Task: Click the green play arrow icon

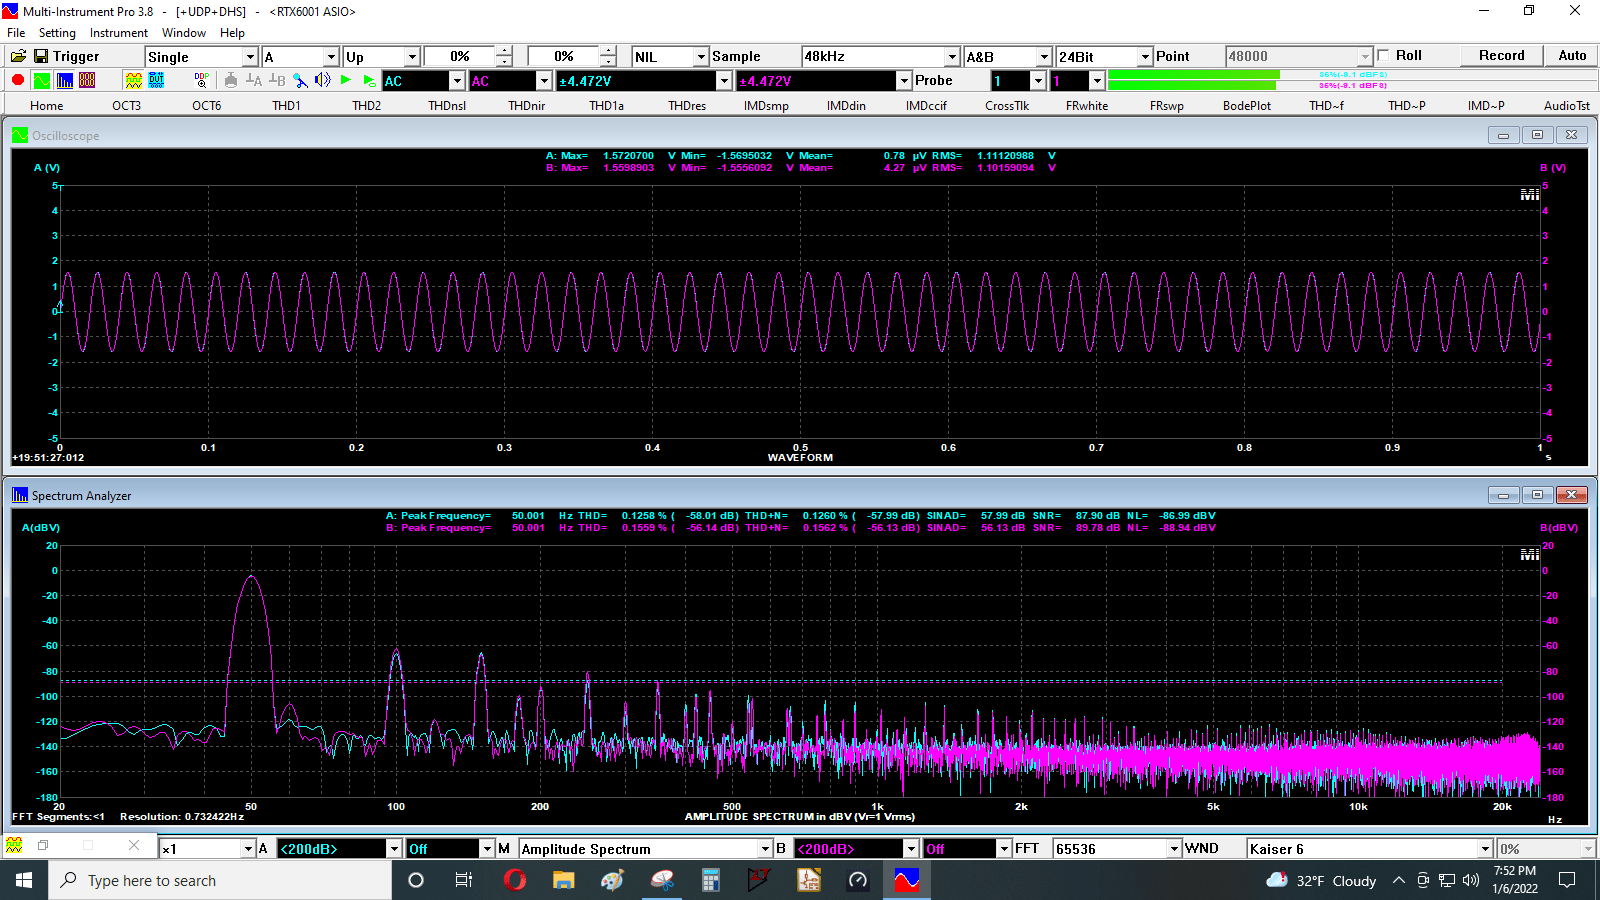Action: click(x=346, y=80)
